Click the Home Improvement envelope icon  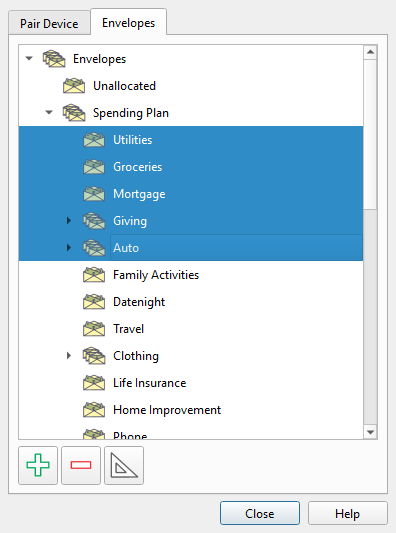coord(94,410)
